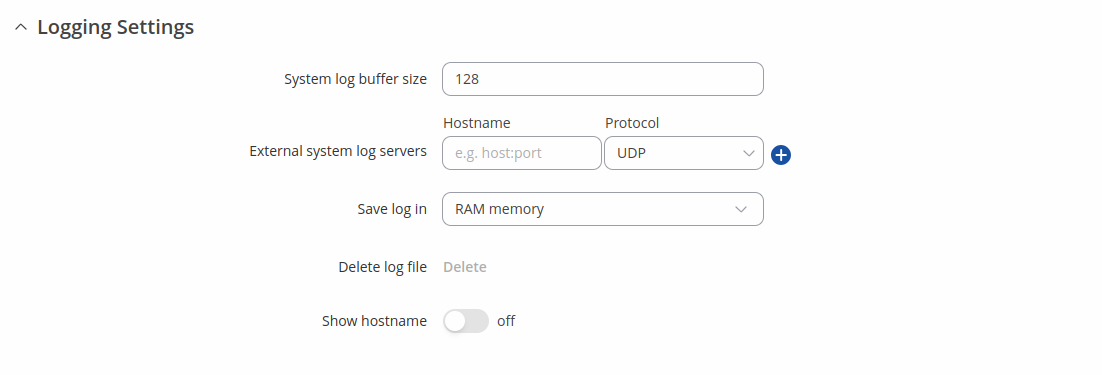Click the Delete log file link
Image resolution: width=1102 pixels, height=375 pixels.
coord(465,267)
